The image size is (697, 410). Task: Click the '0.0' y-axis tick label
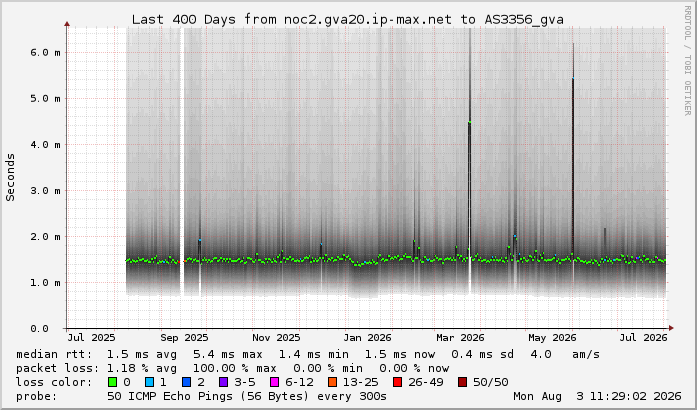40,329
